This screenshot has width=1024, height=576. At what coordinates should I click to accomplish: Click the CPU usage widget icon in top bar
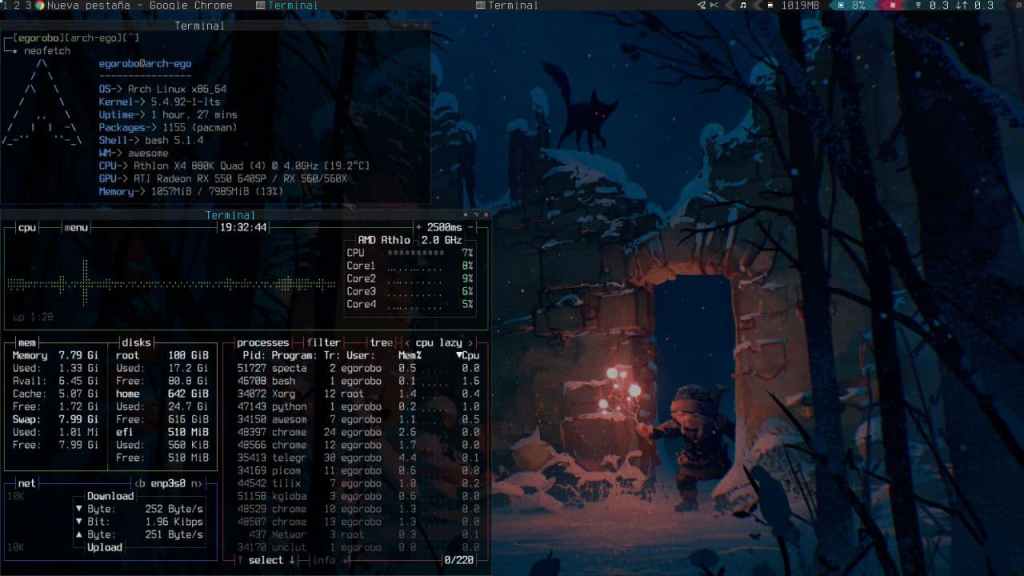point(839,5)
